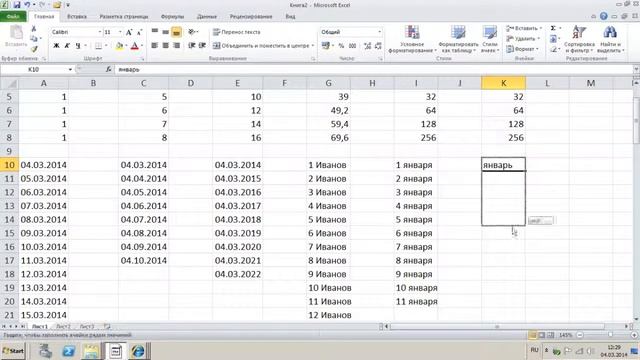Apply percent style to cells

341,46
